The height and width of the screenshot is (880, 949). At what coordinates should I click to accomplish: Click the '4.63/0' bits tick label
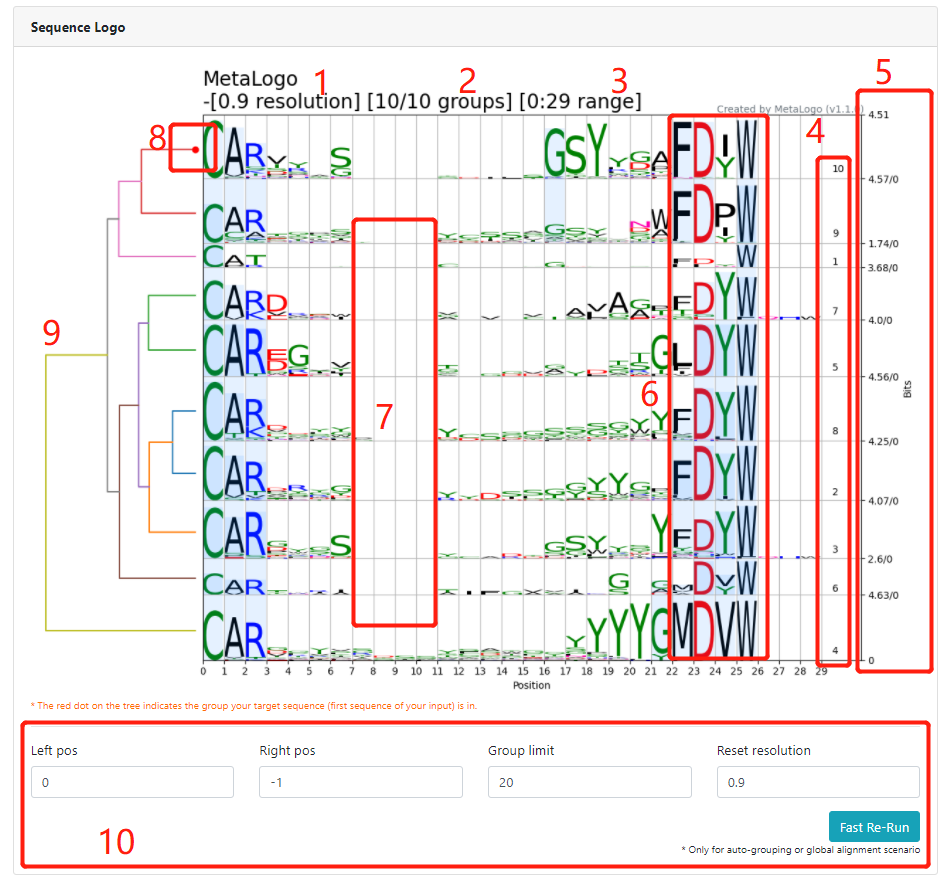pyautogui.click(x=883, y=596)
